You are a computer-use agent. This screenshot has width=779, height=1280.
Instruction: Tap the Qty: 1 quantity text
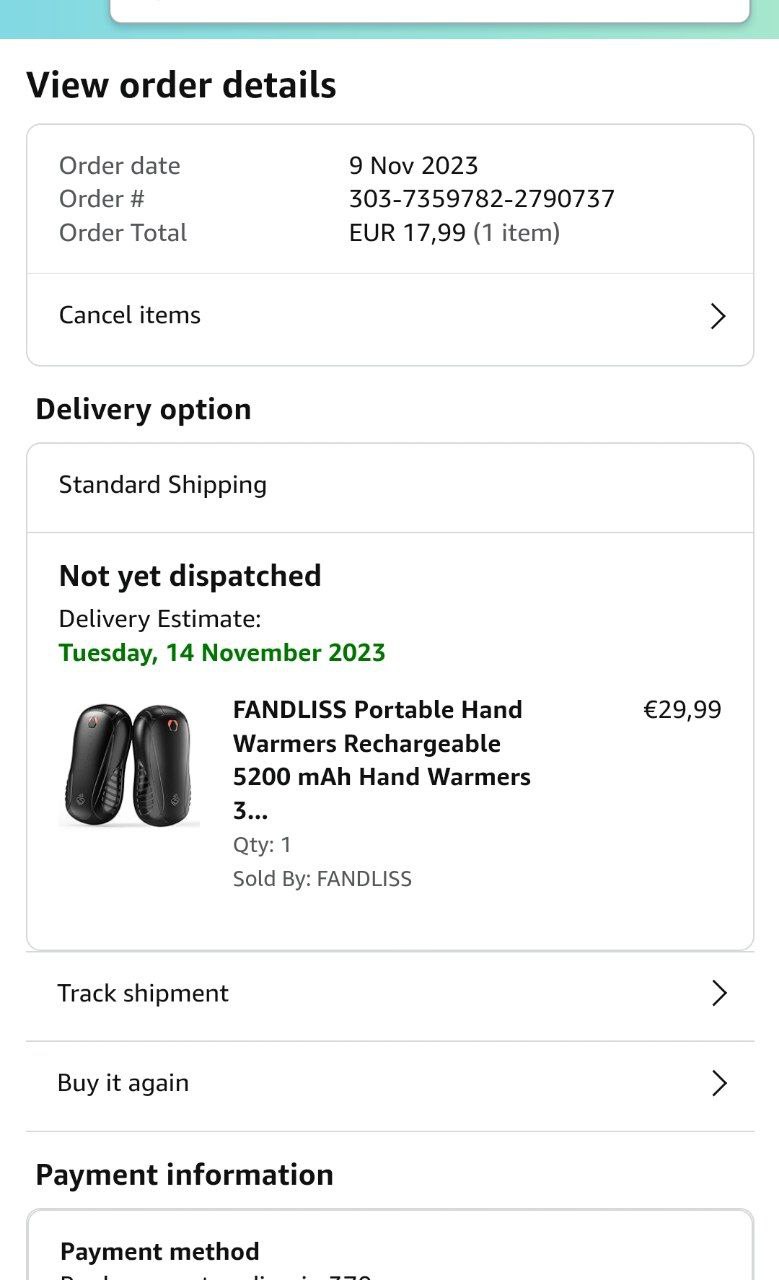[262, 845]
